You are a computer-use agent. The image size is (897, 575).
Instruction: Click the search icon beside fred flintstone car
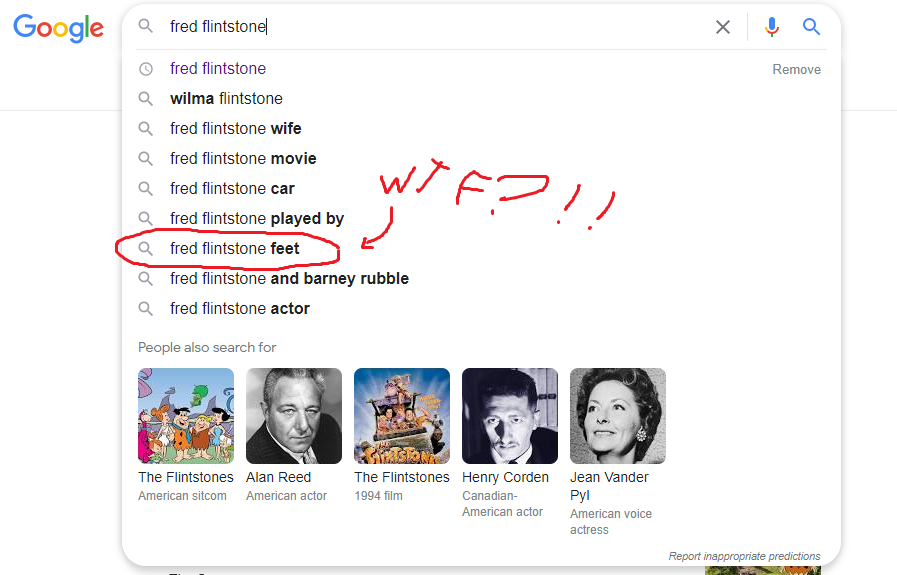pos(146,188)
